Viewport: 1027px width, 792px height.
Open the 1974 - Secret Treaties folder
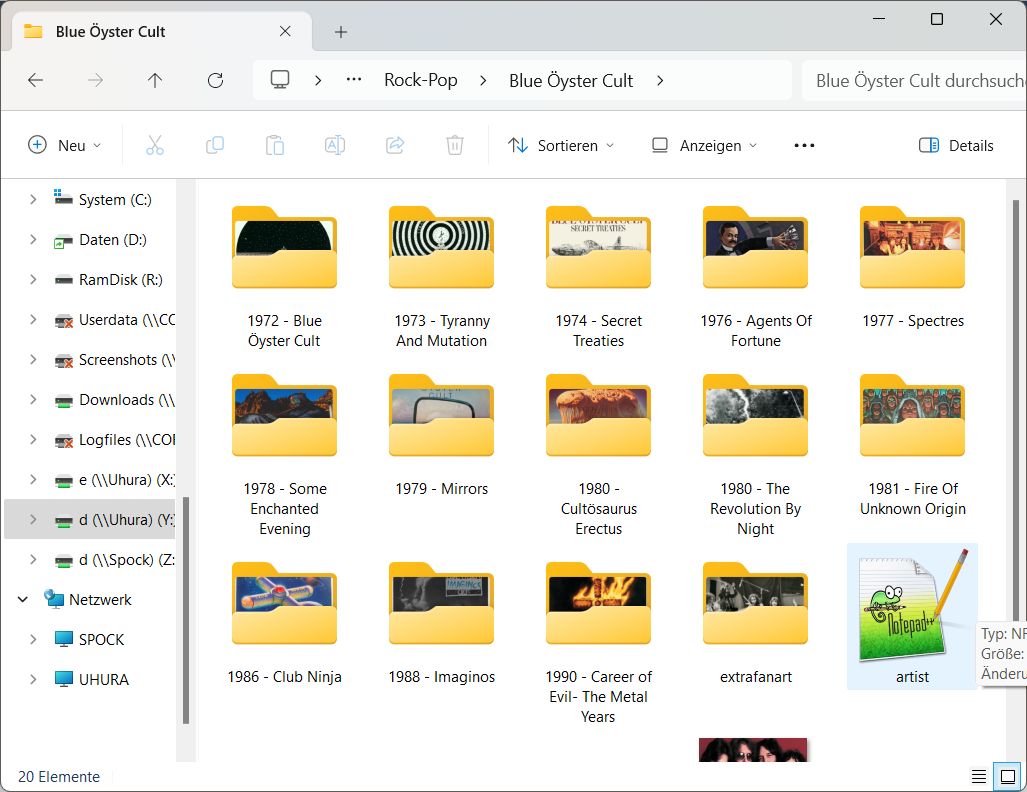599,276
